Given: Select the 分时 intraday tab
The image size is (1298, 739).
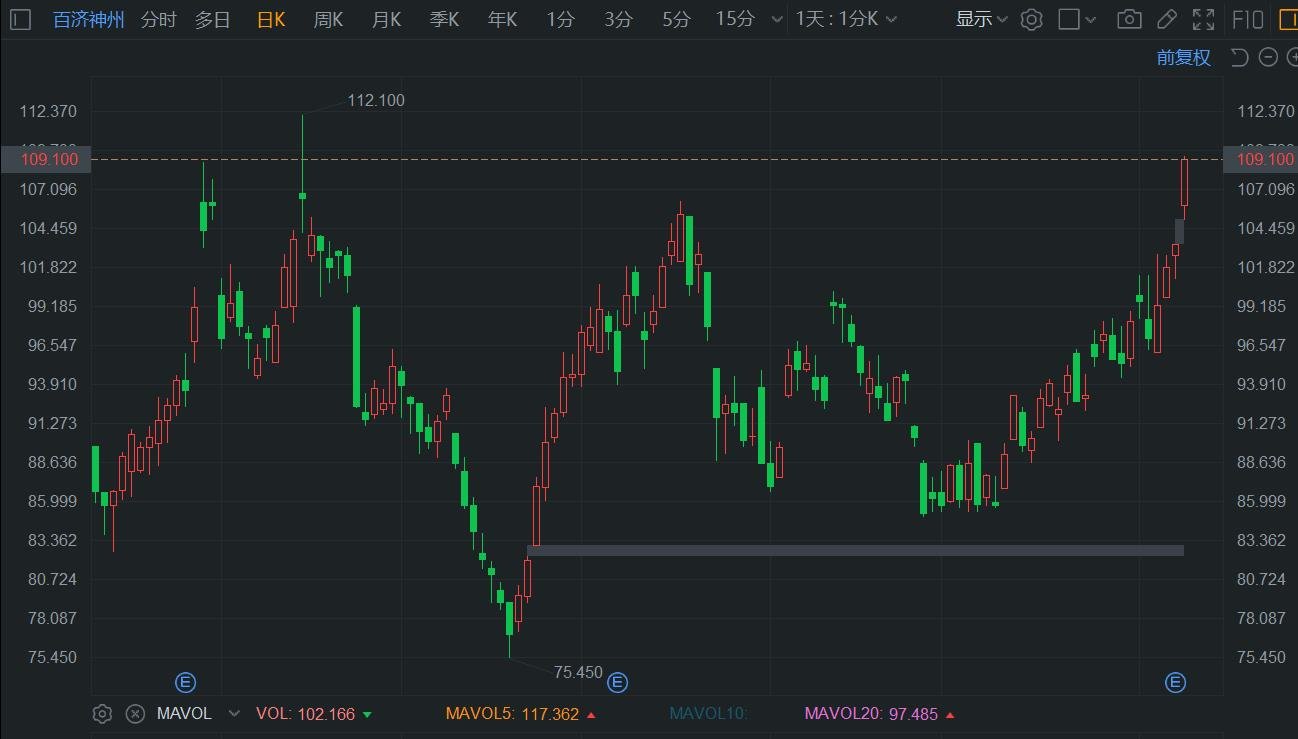Looking at the screenshot, I should (158, 19).
